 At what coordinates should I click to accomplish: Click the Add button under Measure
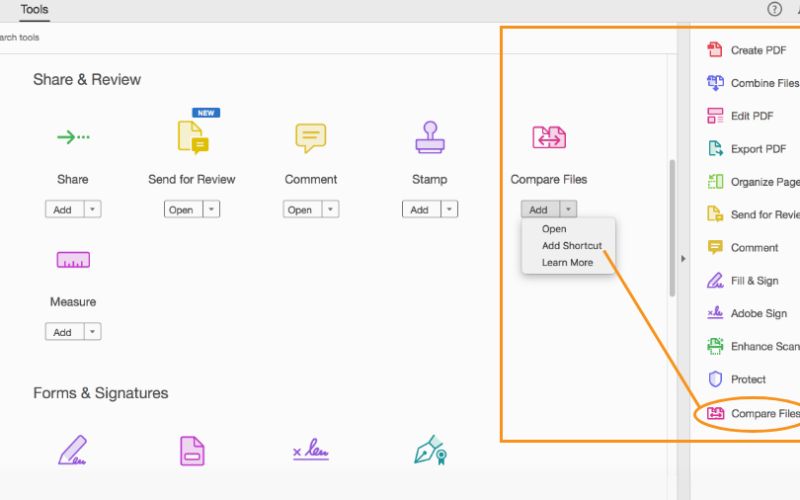point(64,332)
